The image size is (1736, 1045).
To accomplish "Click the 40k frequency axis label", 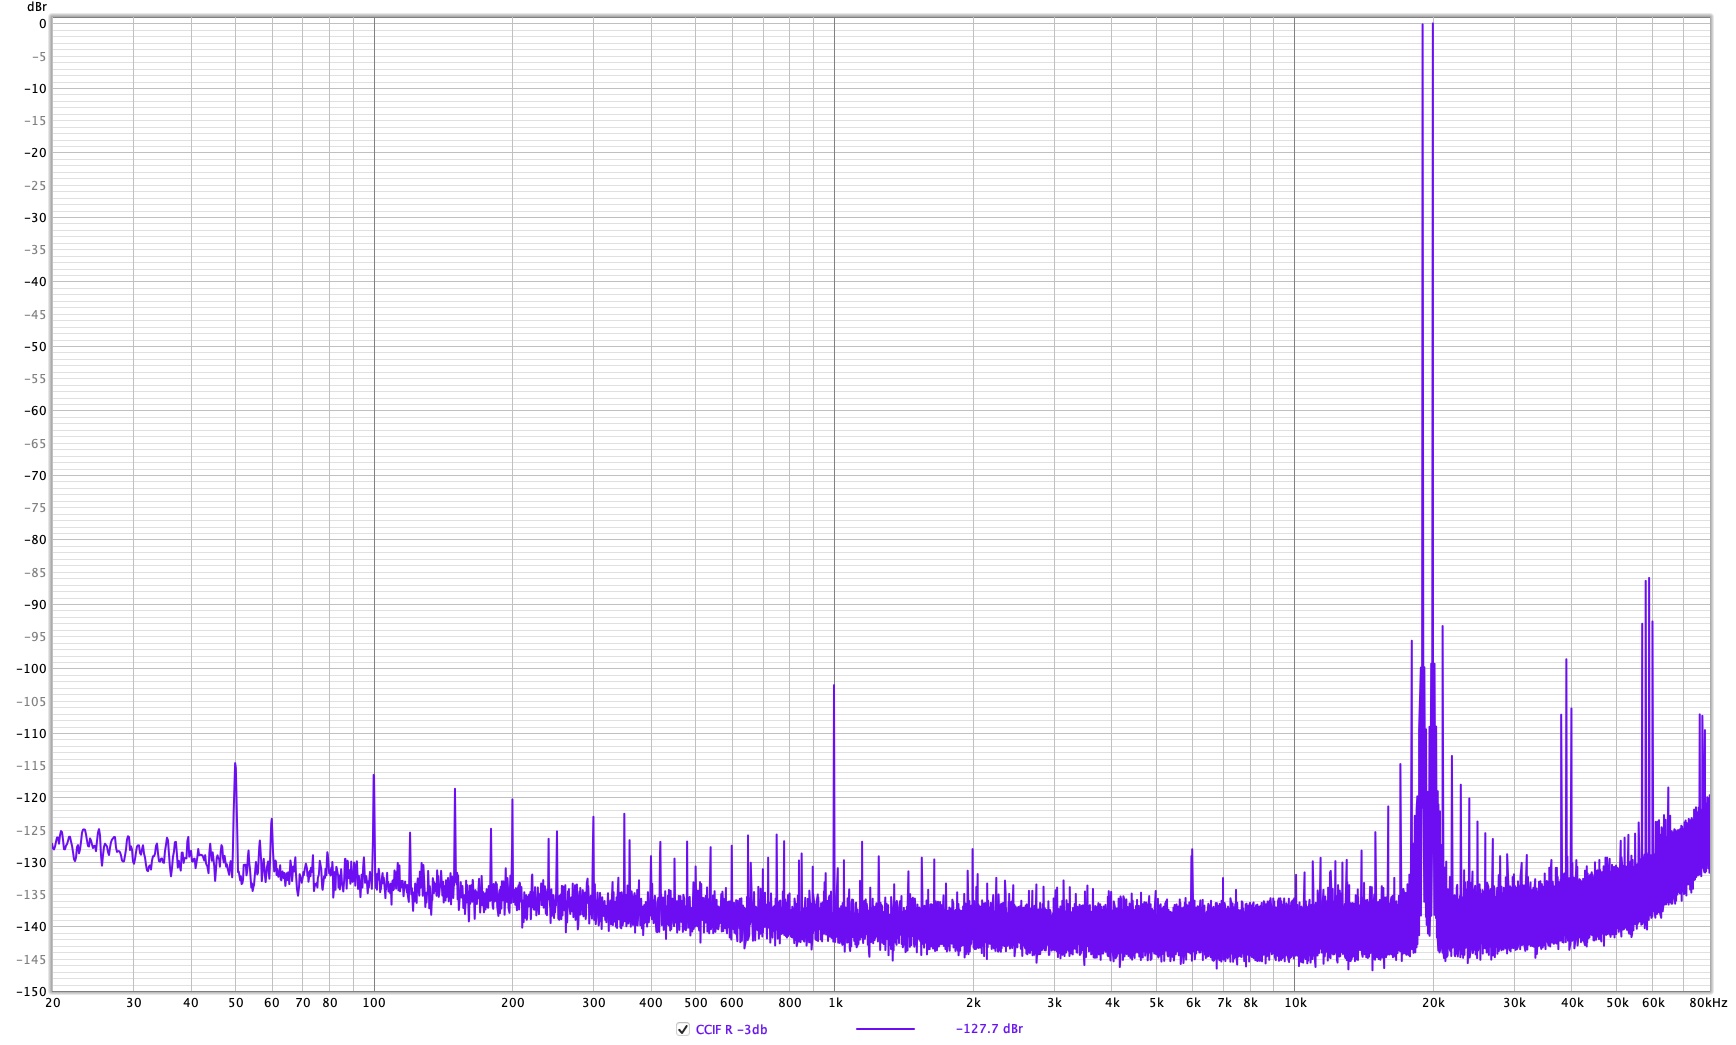I will click(x=1572, y=1003).
